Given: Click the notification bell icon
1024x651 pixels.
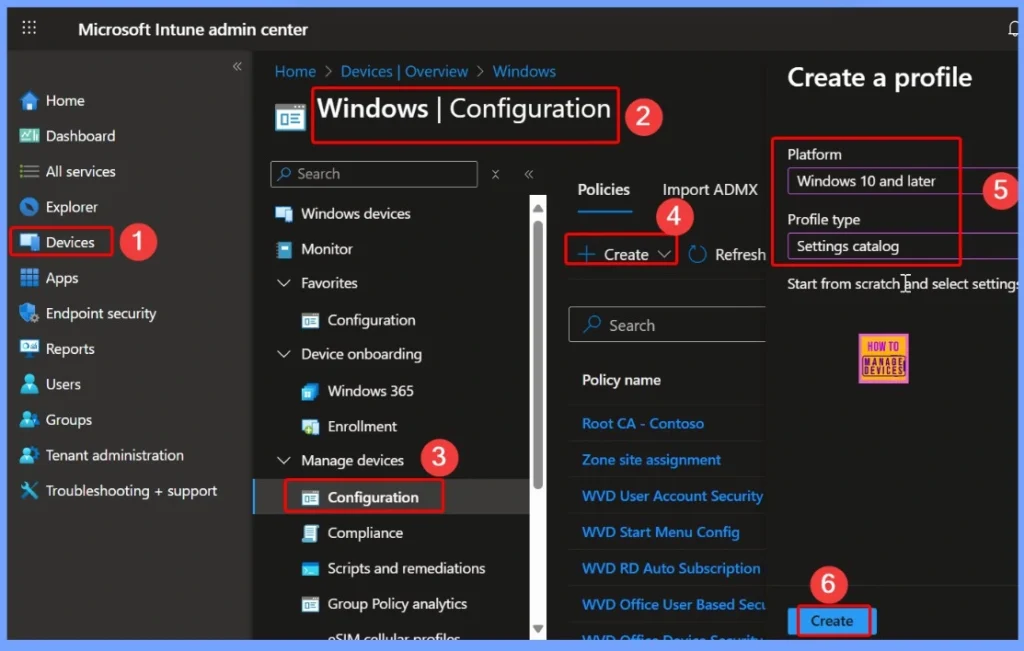Looking at the screenshot, I should coord(1014,28).
